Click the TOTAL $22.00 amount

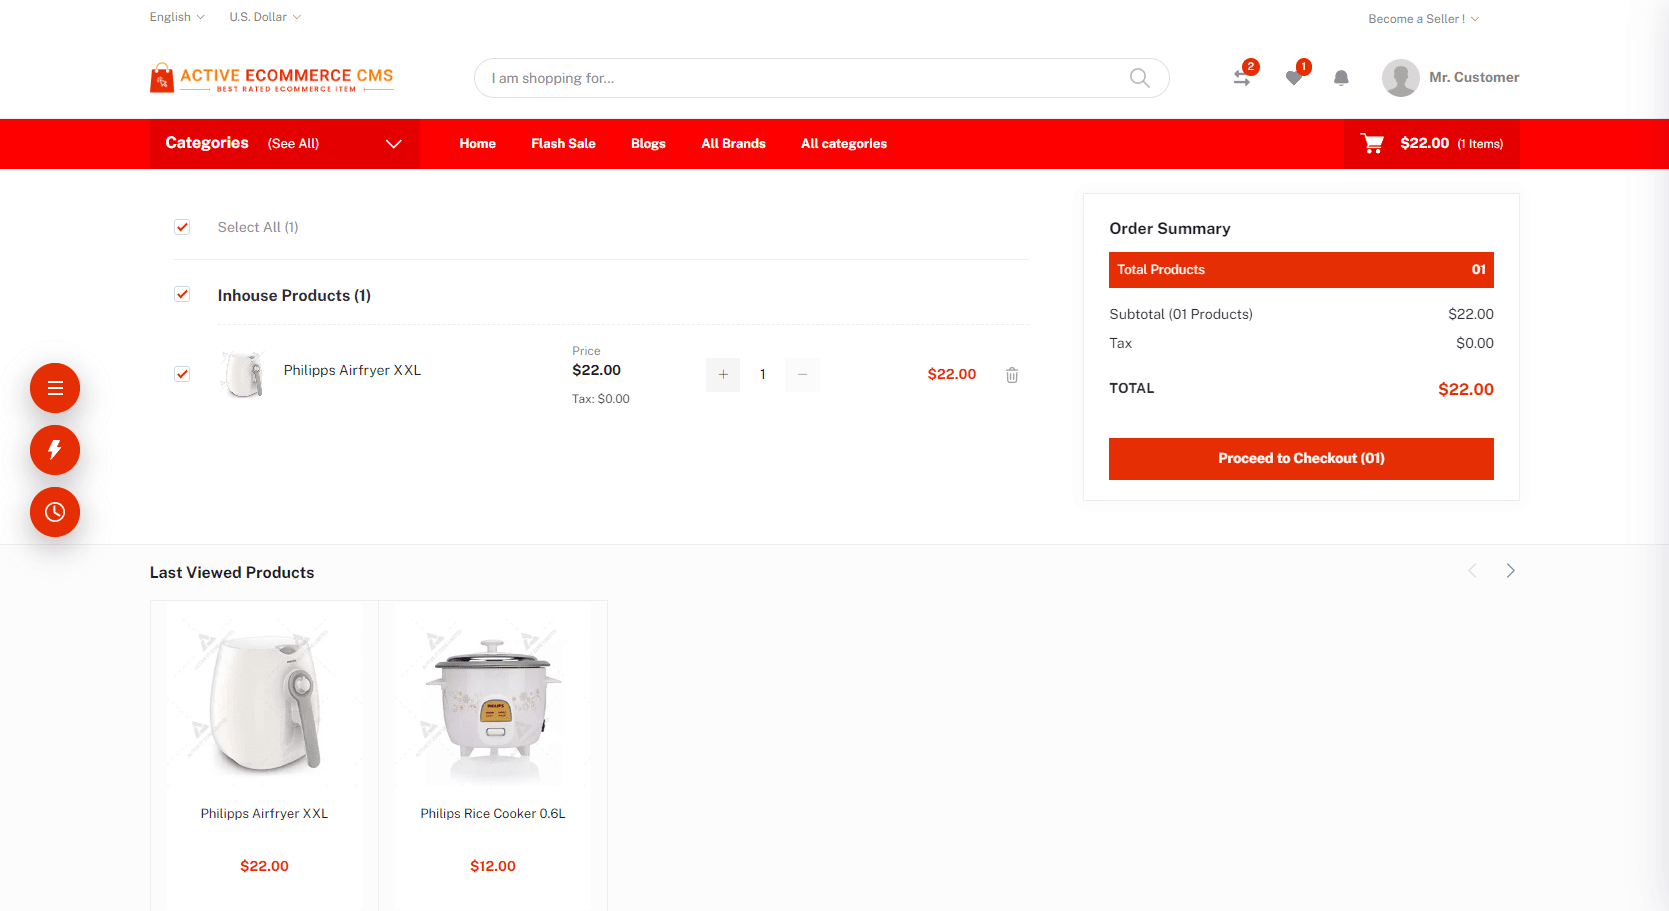[1466, 390]
